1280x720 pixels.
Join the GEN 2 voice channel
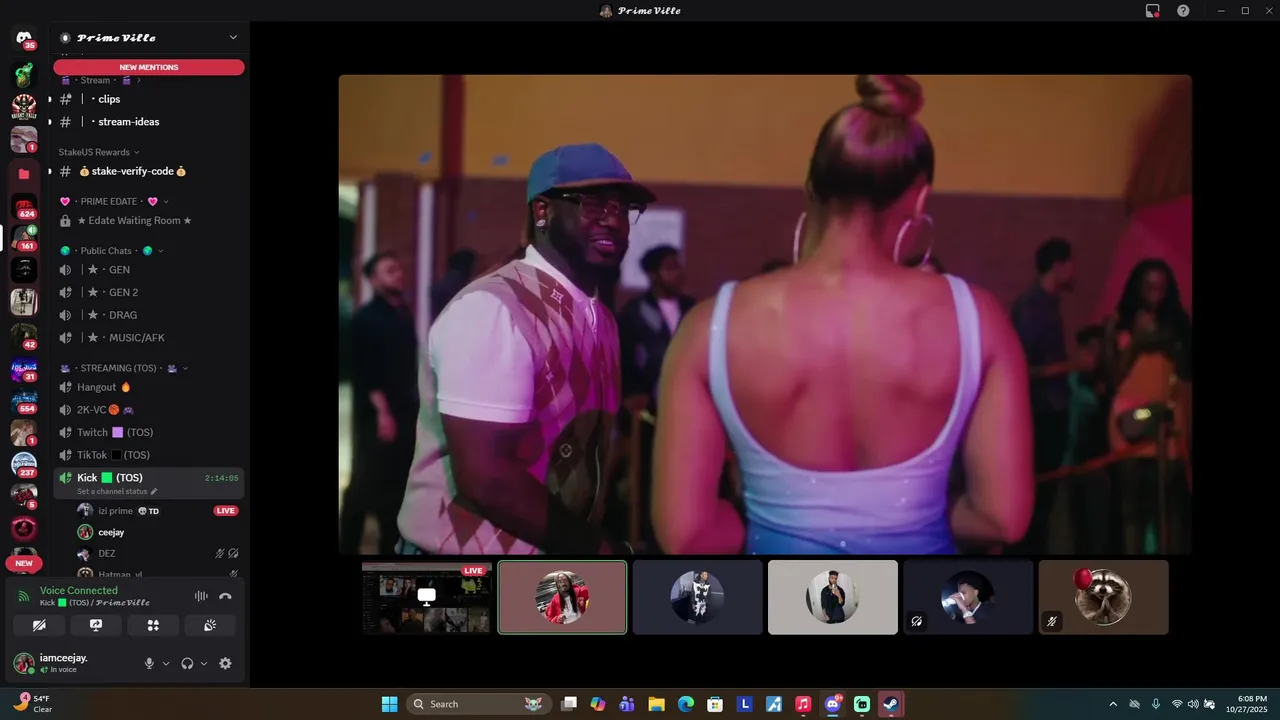point(149,292)
